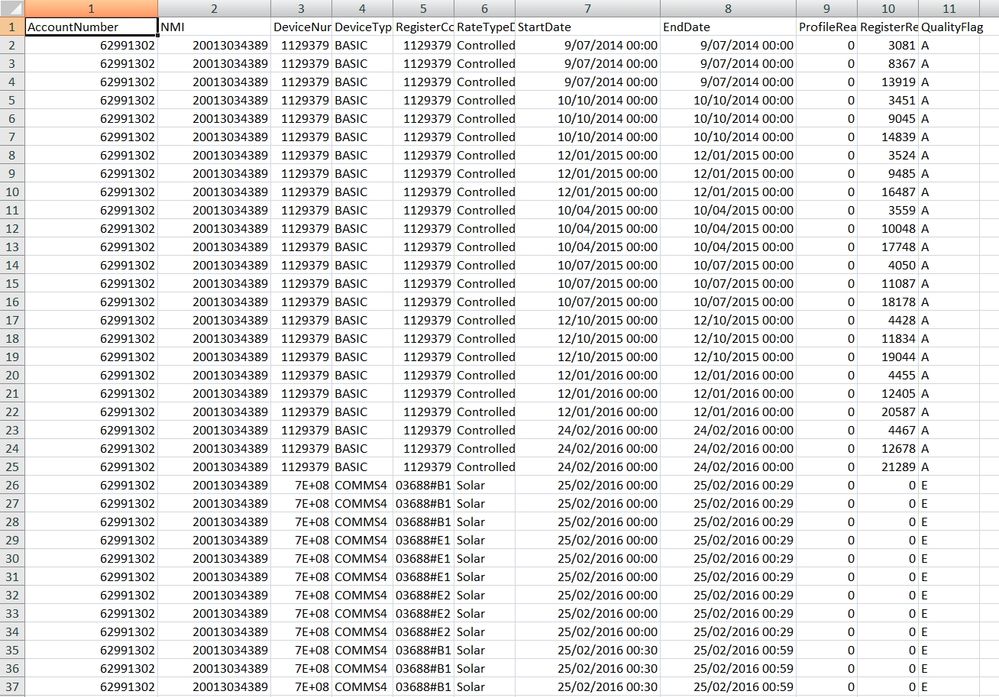
Task: Select the cell containing 21289
Action: click(x=887, y=468)
